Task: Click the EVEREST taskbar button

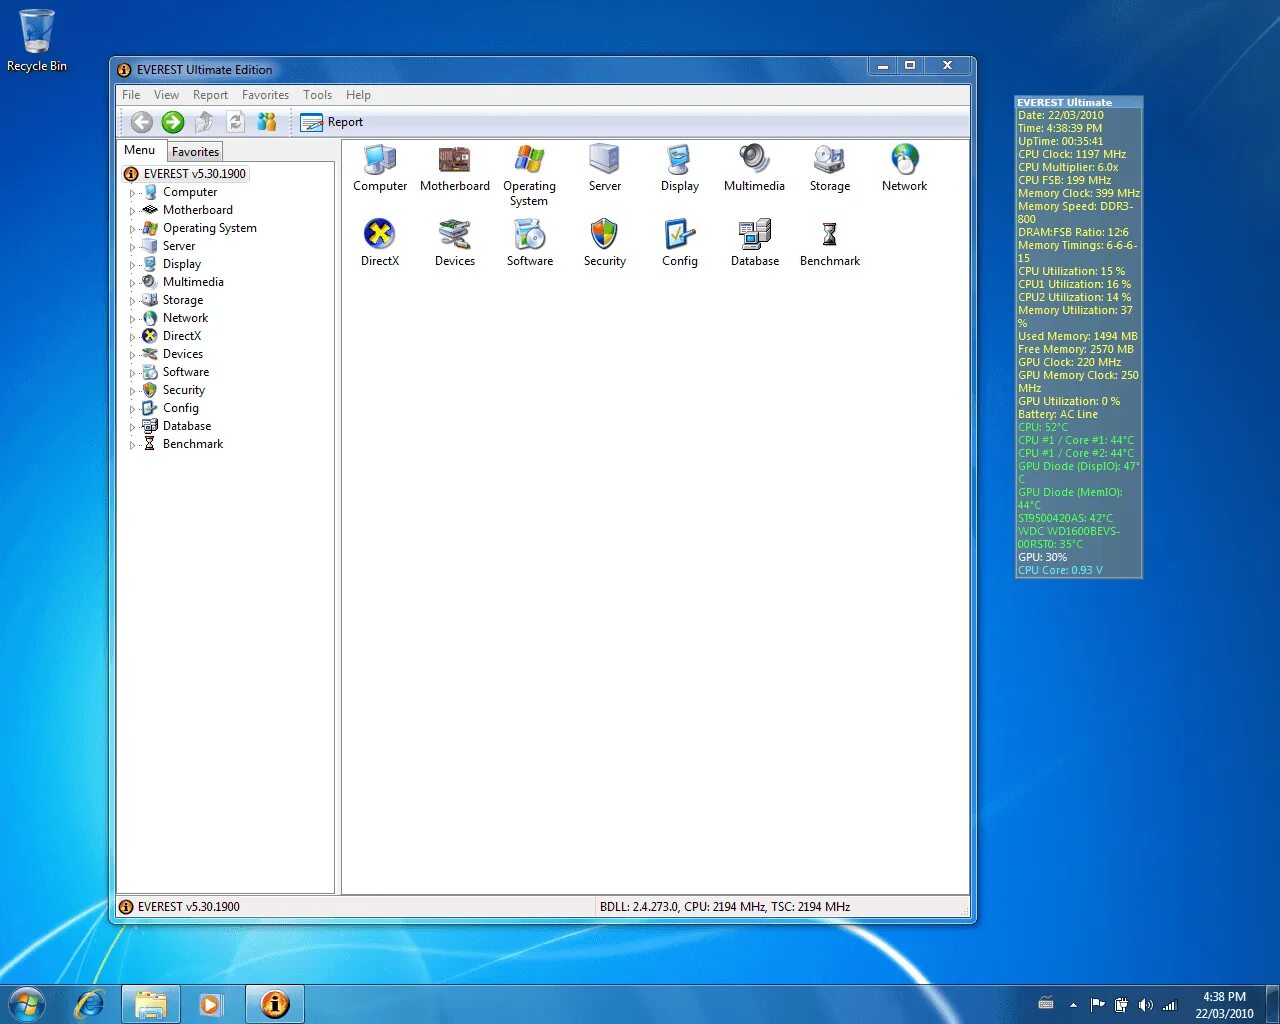Action: point(275,1004)
